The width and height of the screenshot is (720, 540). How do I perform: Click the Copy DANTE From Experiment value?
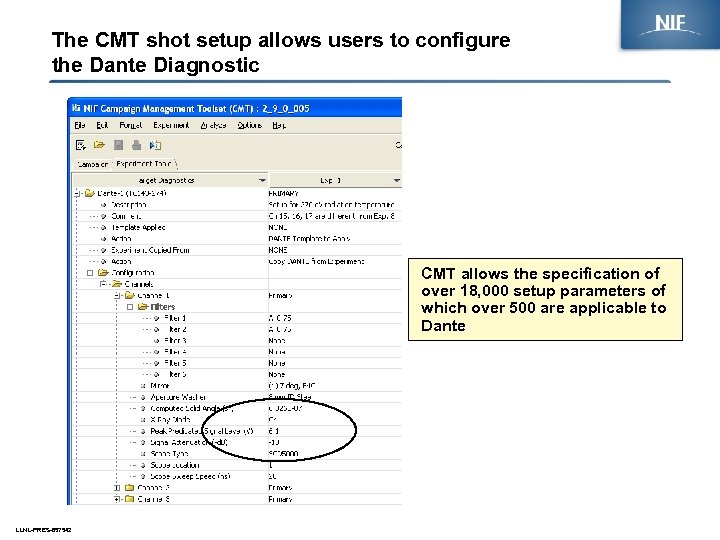point(316,261)
